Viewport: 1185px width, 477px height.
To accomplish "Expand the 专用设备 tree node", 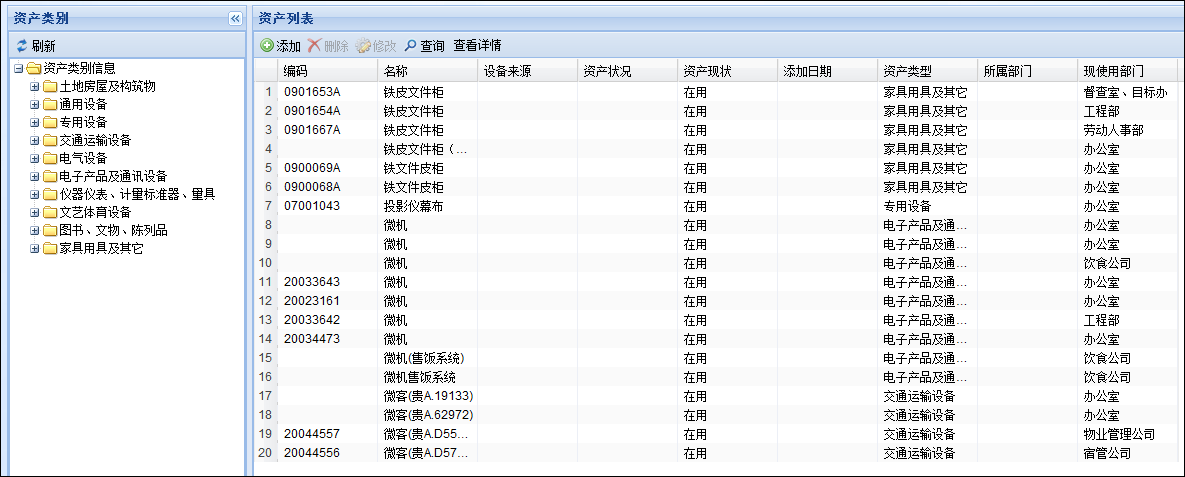I will [34, 122].
